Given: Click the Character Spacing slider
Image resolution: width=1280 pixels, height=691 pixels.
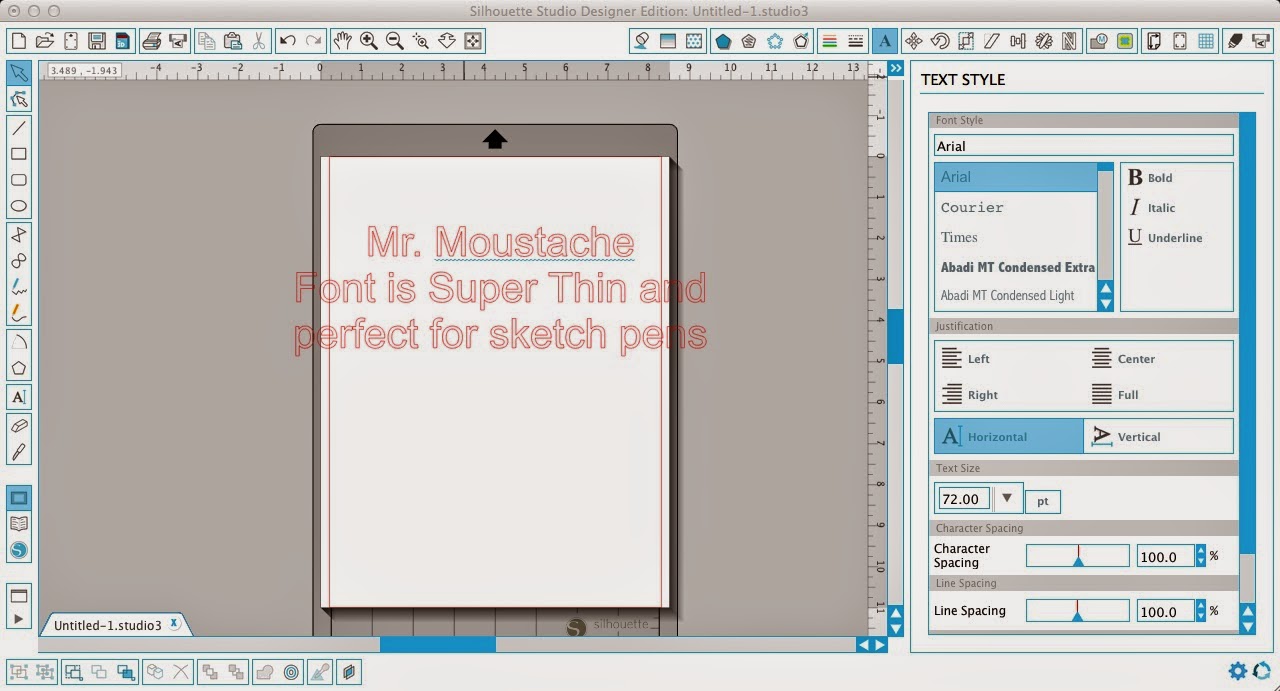Looking at the screenshot, I should pos(1077,556).
